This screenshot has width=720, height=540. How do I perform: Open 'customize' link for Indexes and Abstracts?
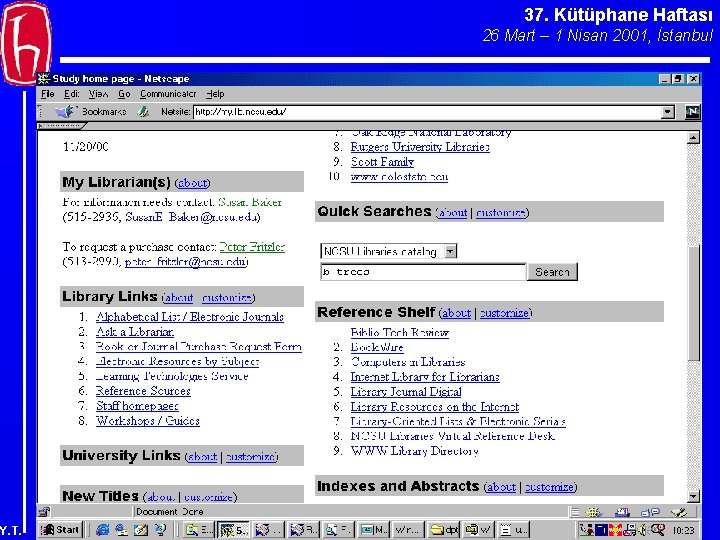(x=549, y=487)
